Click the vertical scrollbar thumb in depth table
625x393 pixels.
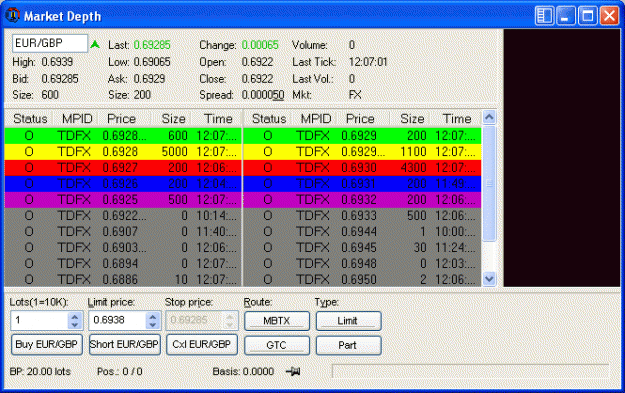tap(489, 183)
